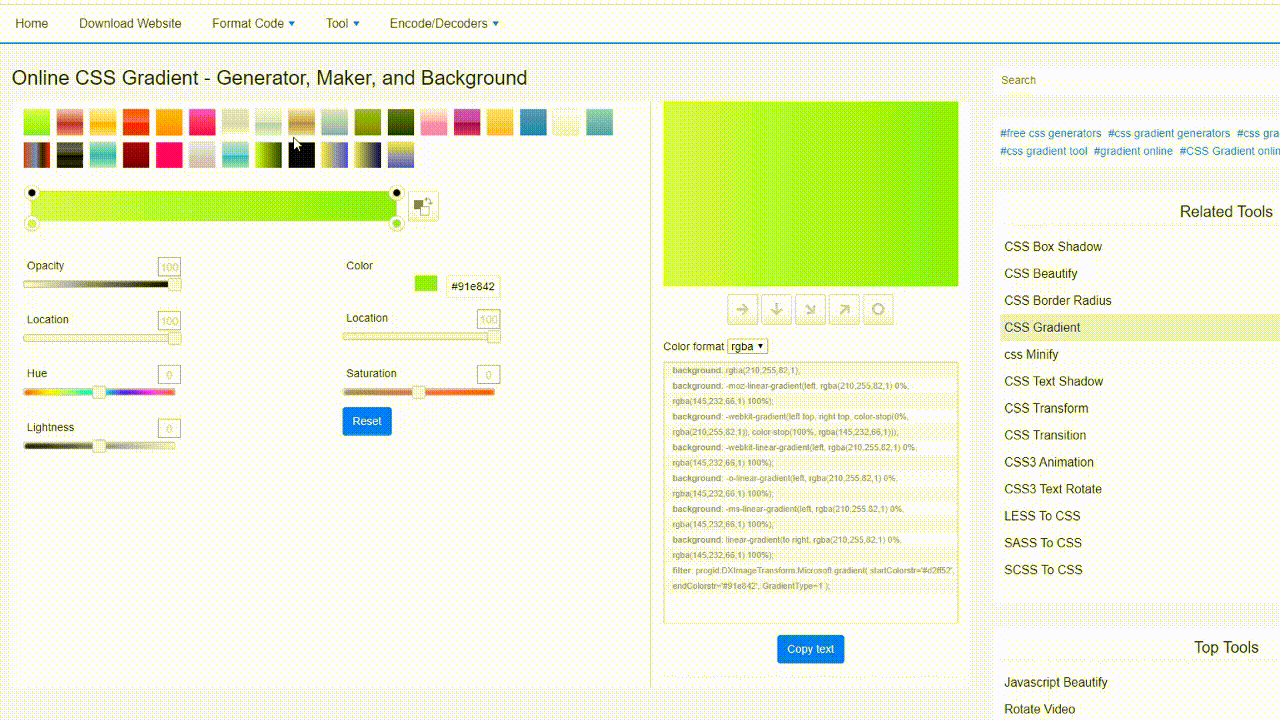Select the left gradient stop marker
This screenshot has width=1280, height=720.
[31, 192]
